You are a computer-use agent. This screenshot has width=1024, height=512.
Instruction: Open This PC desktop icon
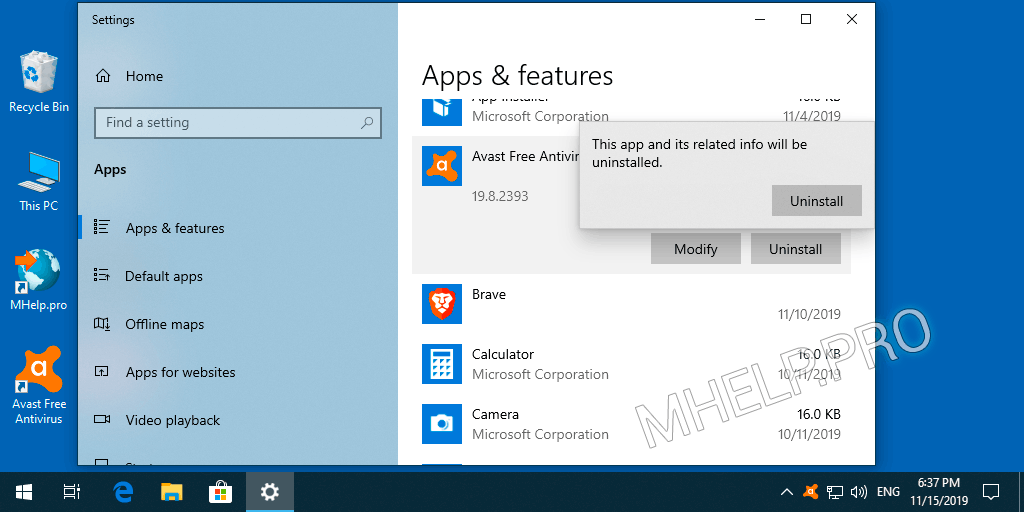39,181
